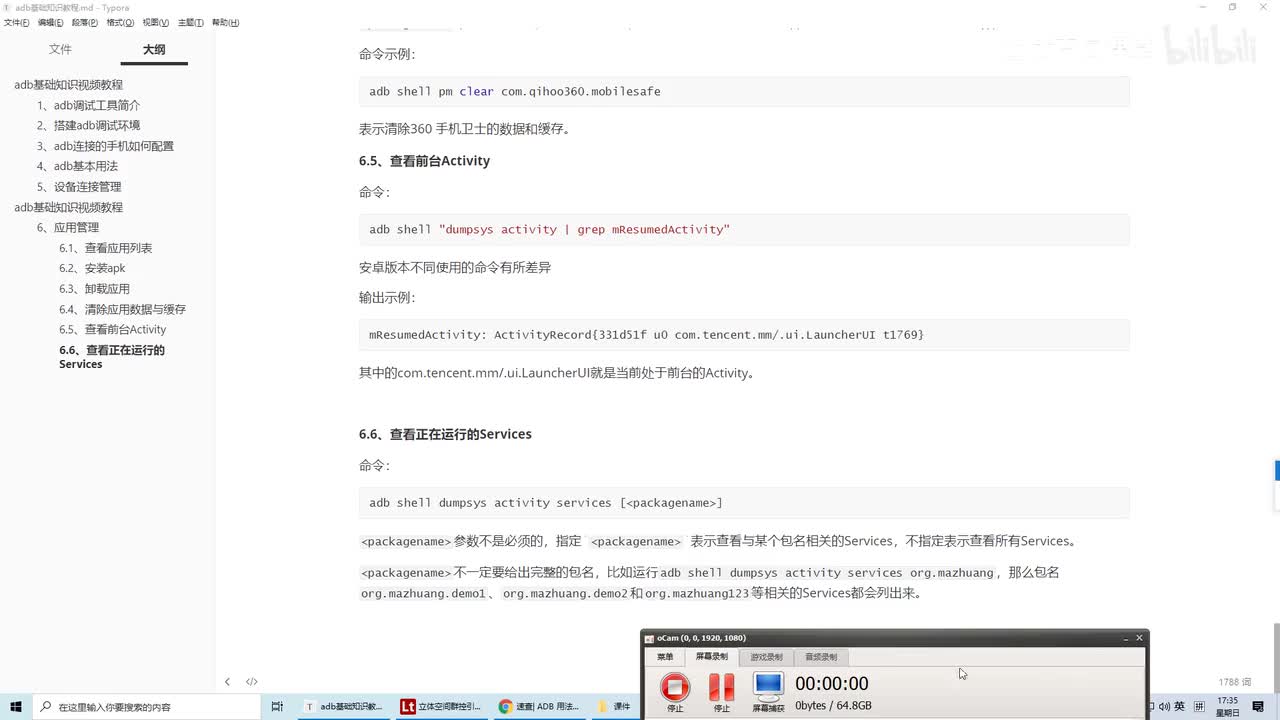Open Task View from the taskbar
Image resolution: width=1280 pixels, height=720 pixels.
[278, 706]
